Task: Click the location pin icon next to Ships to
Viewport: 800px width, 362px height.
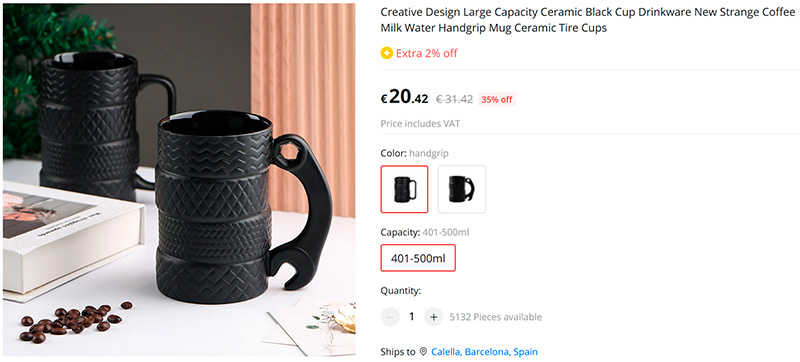Action: pyautogui.click(x=423, y=352)
